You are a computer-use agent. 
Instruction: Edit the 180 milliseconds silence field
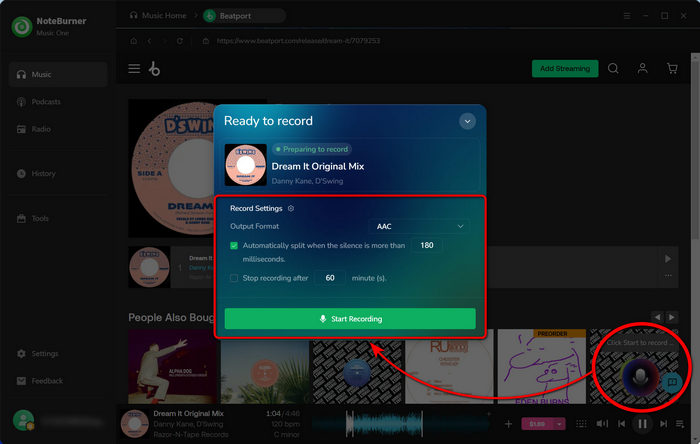(x=427, y=245)
